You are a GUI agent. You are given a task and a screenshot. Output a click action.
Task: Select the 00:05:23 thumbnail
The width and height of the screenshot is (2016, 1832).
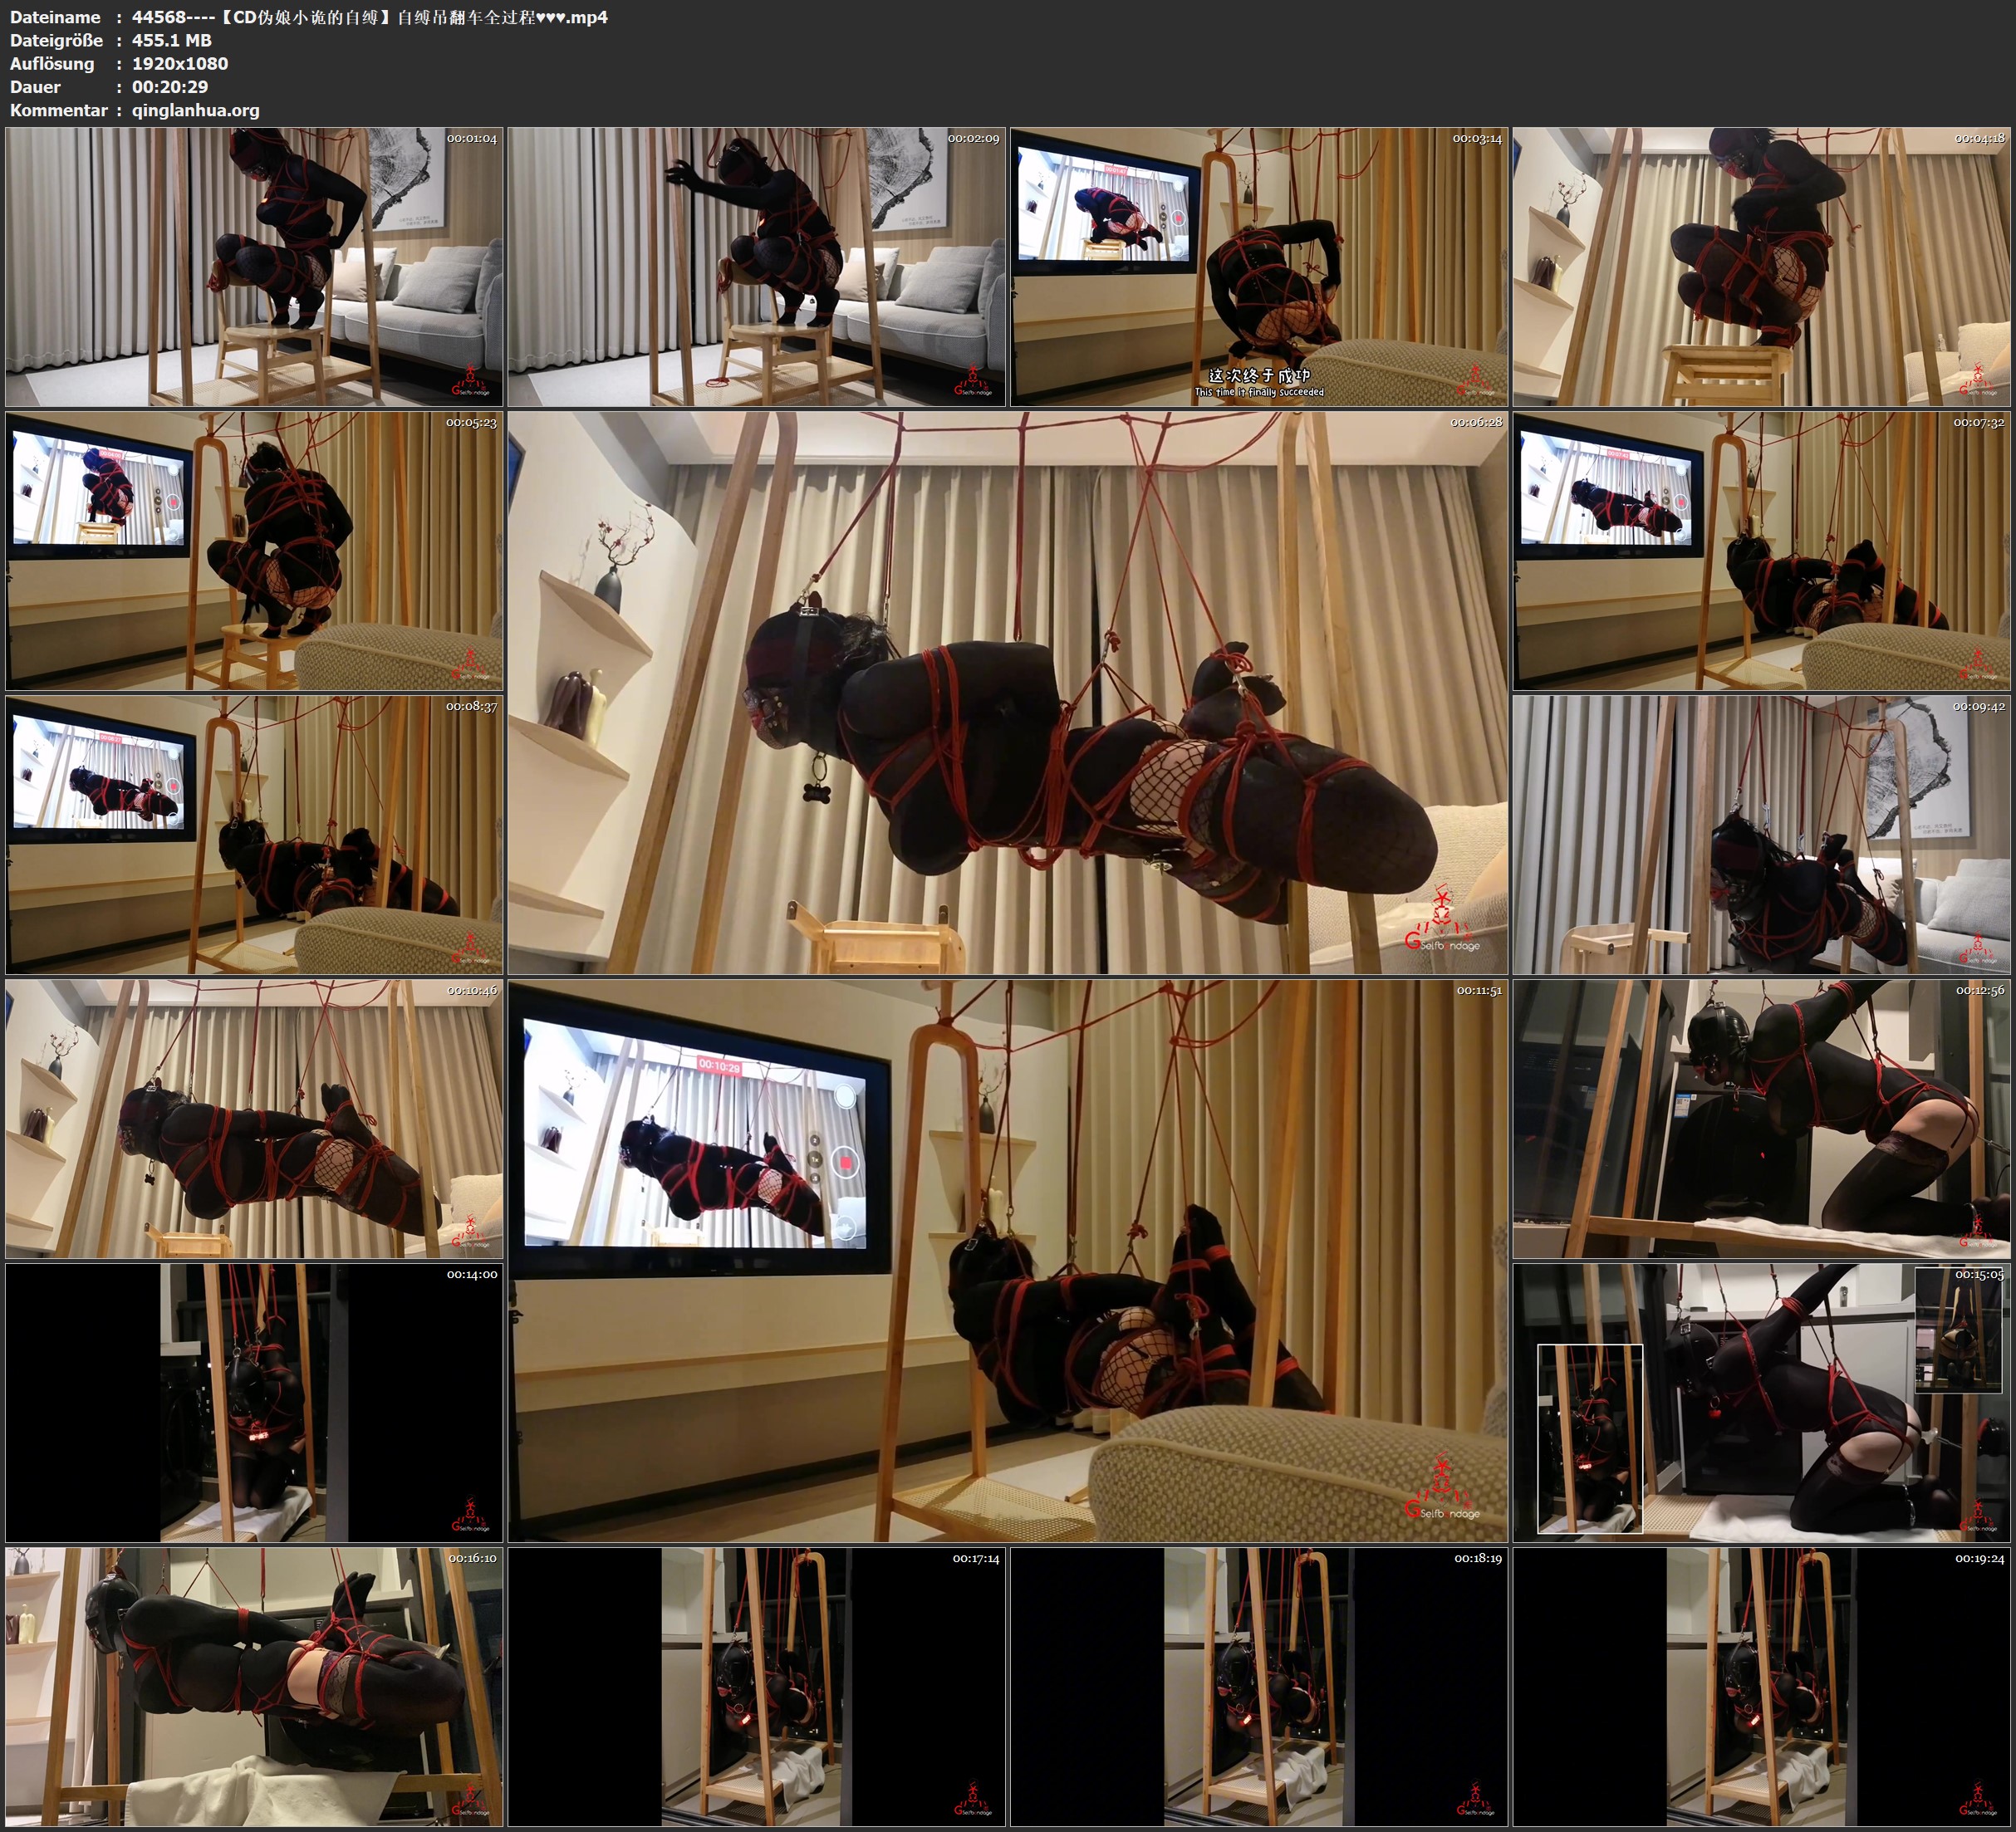[x=254, y=550]
